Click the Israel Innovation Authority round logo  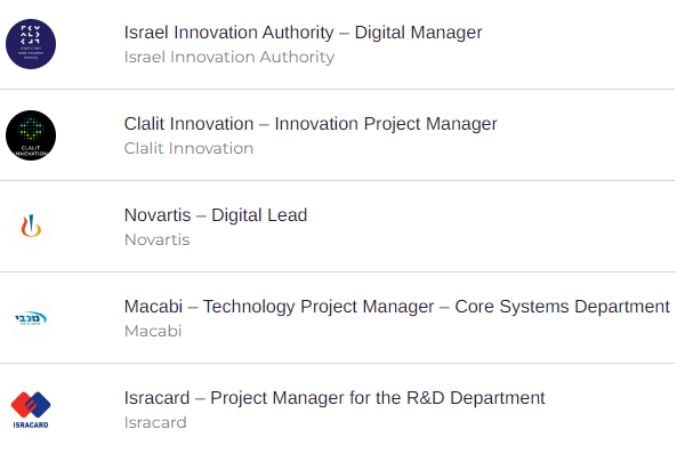click(31, 44)
